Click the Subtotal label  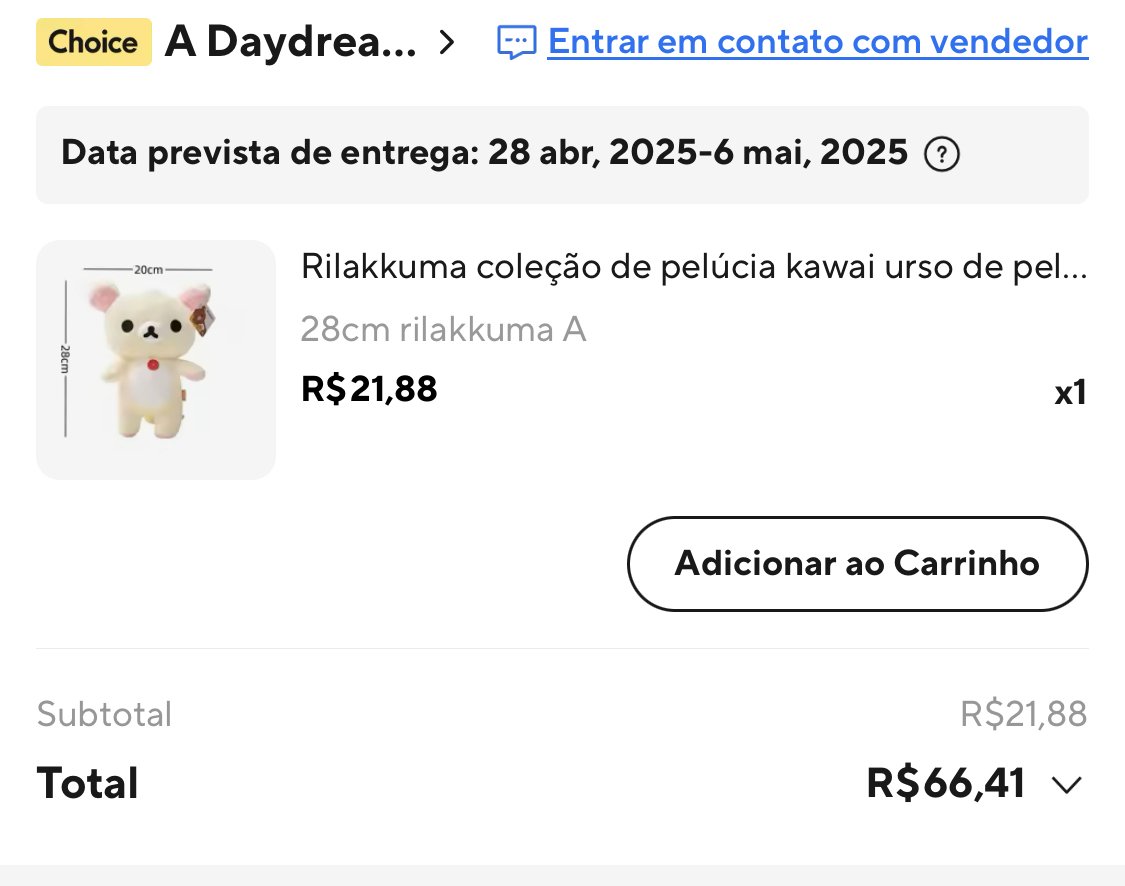pyautogui.click(x=104, y=714)
